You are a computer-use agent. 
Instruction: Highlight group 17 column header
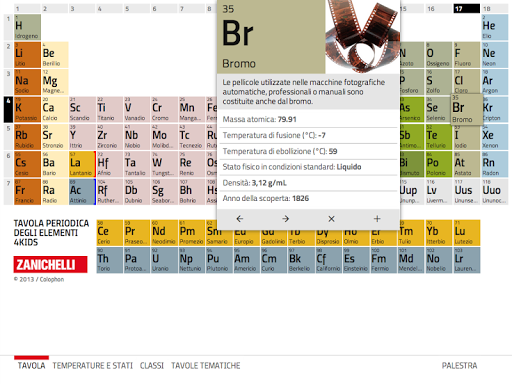click(x=466, y=8)
